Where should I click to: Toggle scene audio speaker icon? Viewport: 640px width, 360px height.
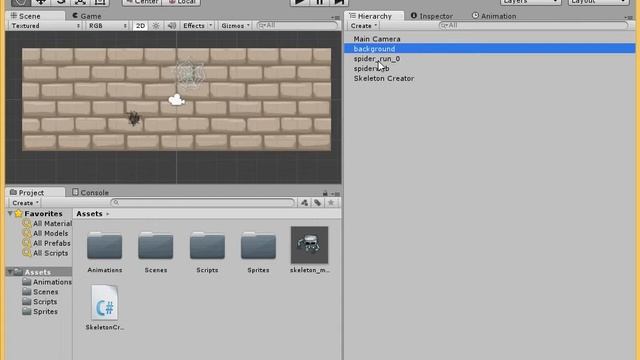[172, 26]
